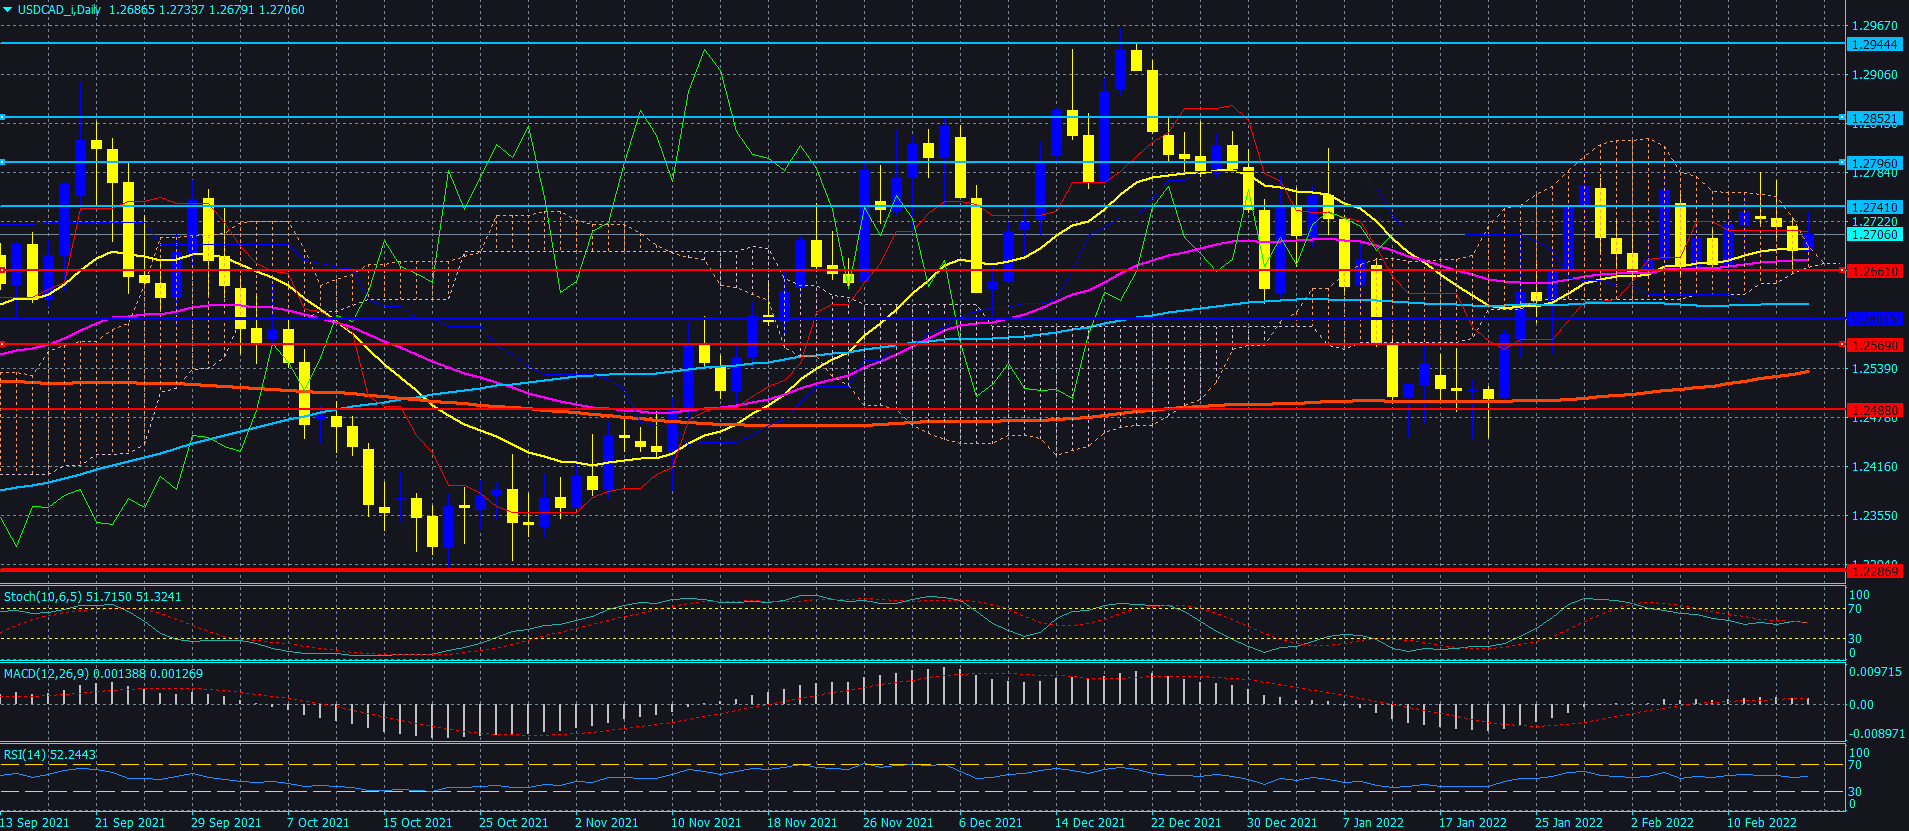Select the cyan 1.29444 price tag
The height and width of the screenshot is (831, 1909).
[x=1874, y=45]
